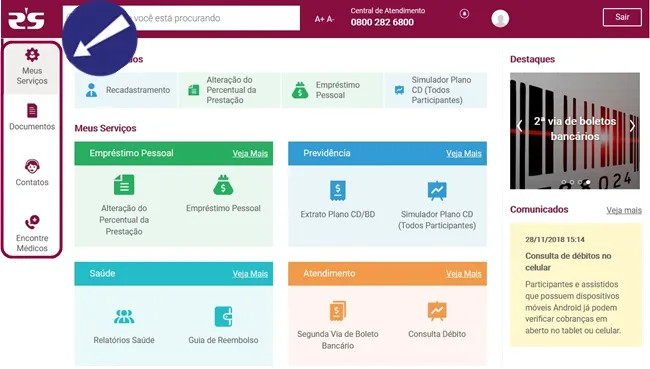Open the user profile avatar
The height and width of the screenshot is (369, 650).
(500, 18)
